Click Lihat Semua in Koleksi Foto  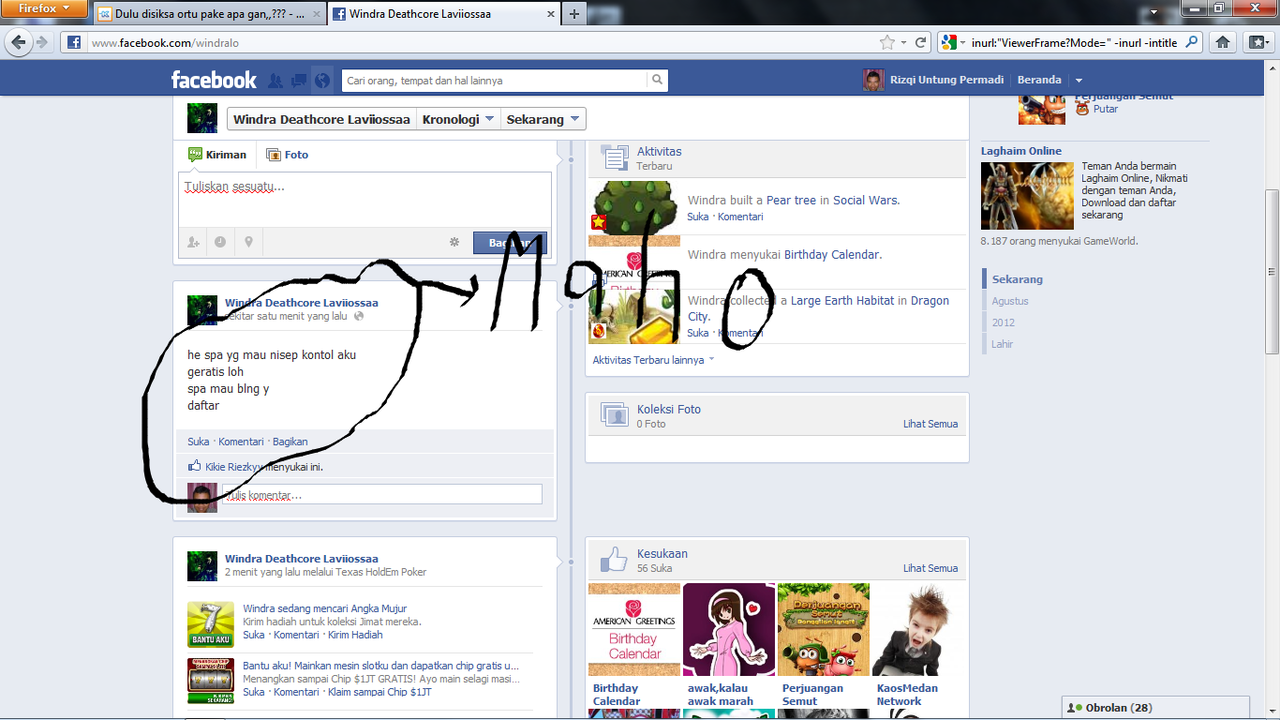pos(930,424)
